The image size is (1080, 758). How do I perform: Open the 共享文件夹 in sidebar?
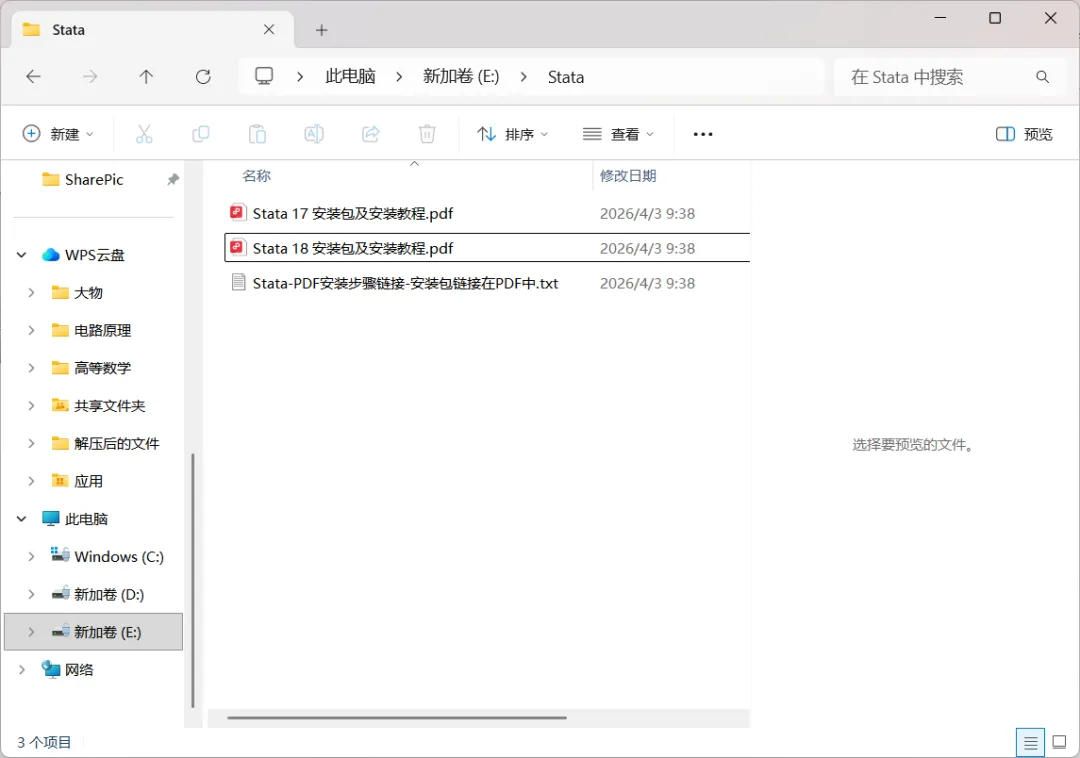pyautogui.click(x=98, y=406)
